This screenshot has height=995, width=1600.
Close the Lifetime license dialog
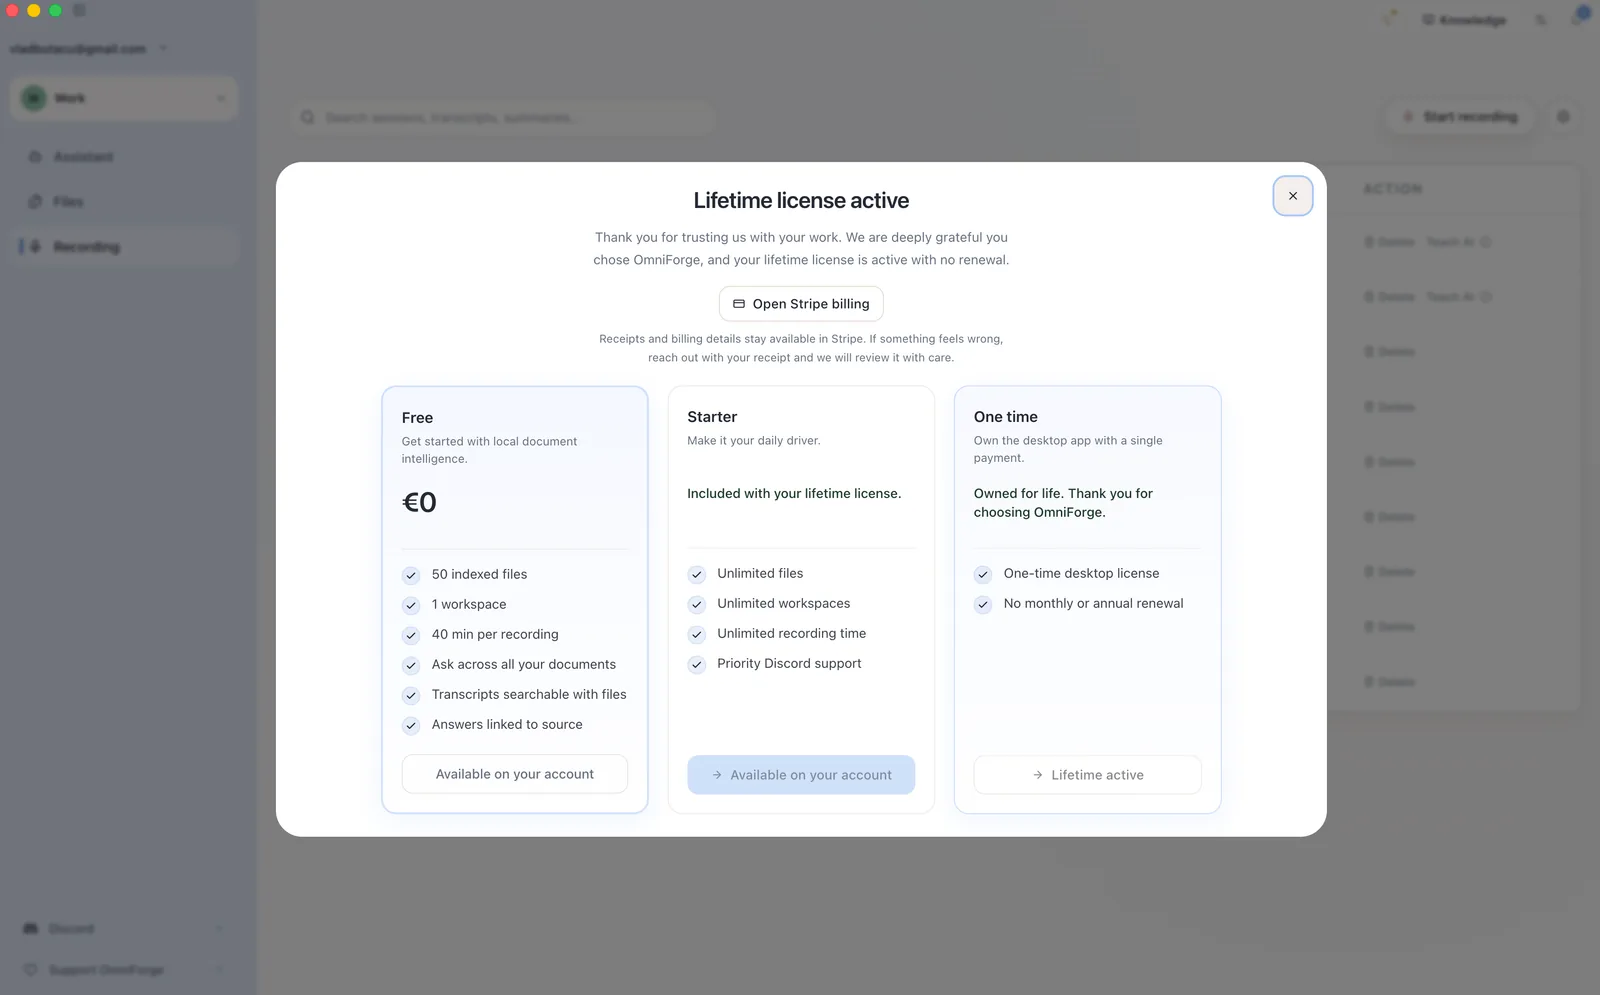click(1292, 196)
